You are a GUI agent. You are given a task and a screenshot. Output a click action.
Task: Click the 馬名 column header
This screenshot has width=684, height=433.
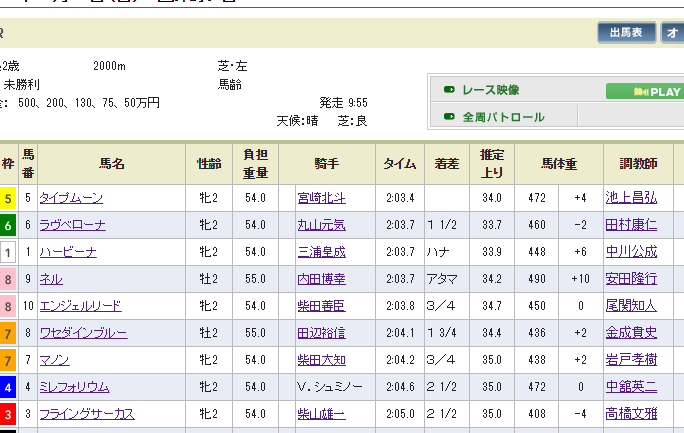pos(112,164)
